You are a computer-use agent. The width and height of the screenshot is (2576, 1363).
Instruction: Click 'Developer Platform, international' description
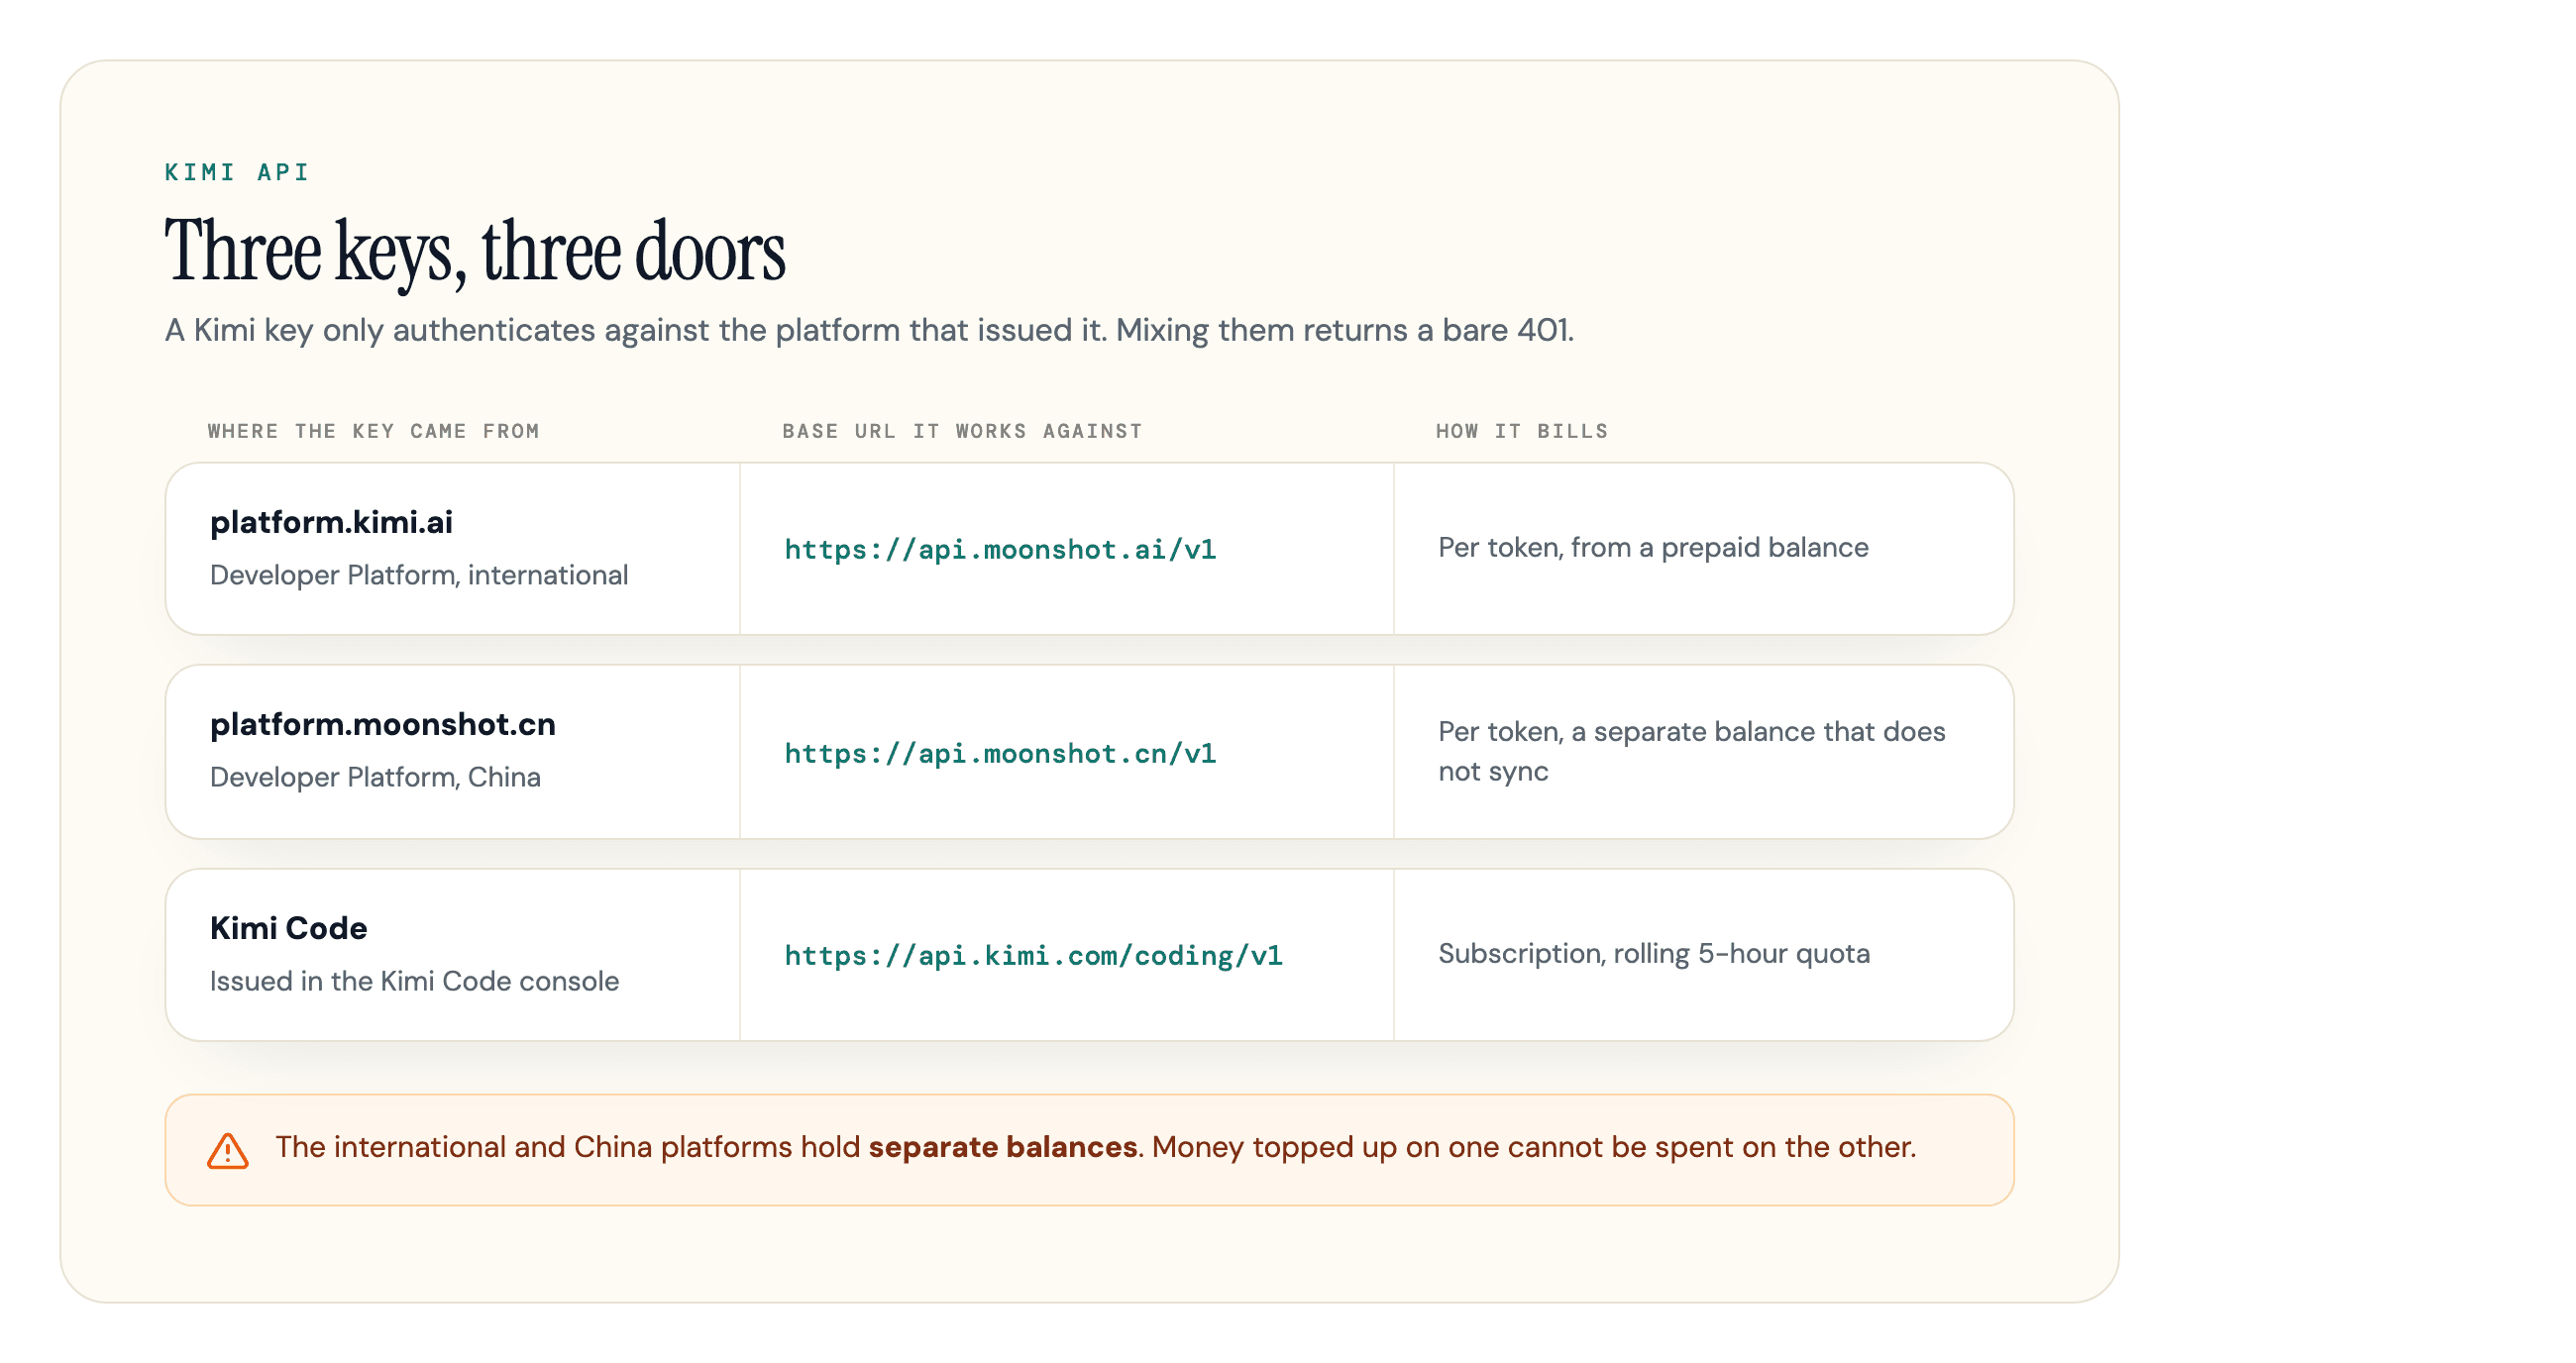[419, 575]
